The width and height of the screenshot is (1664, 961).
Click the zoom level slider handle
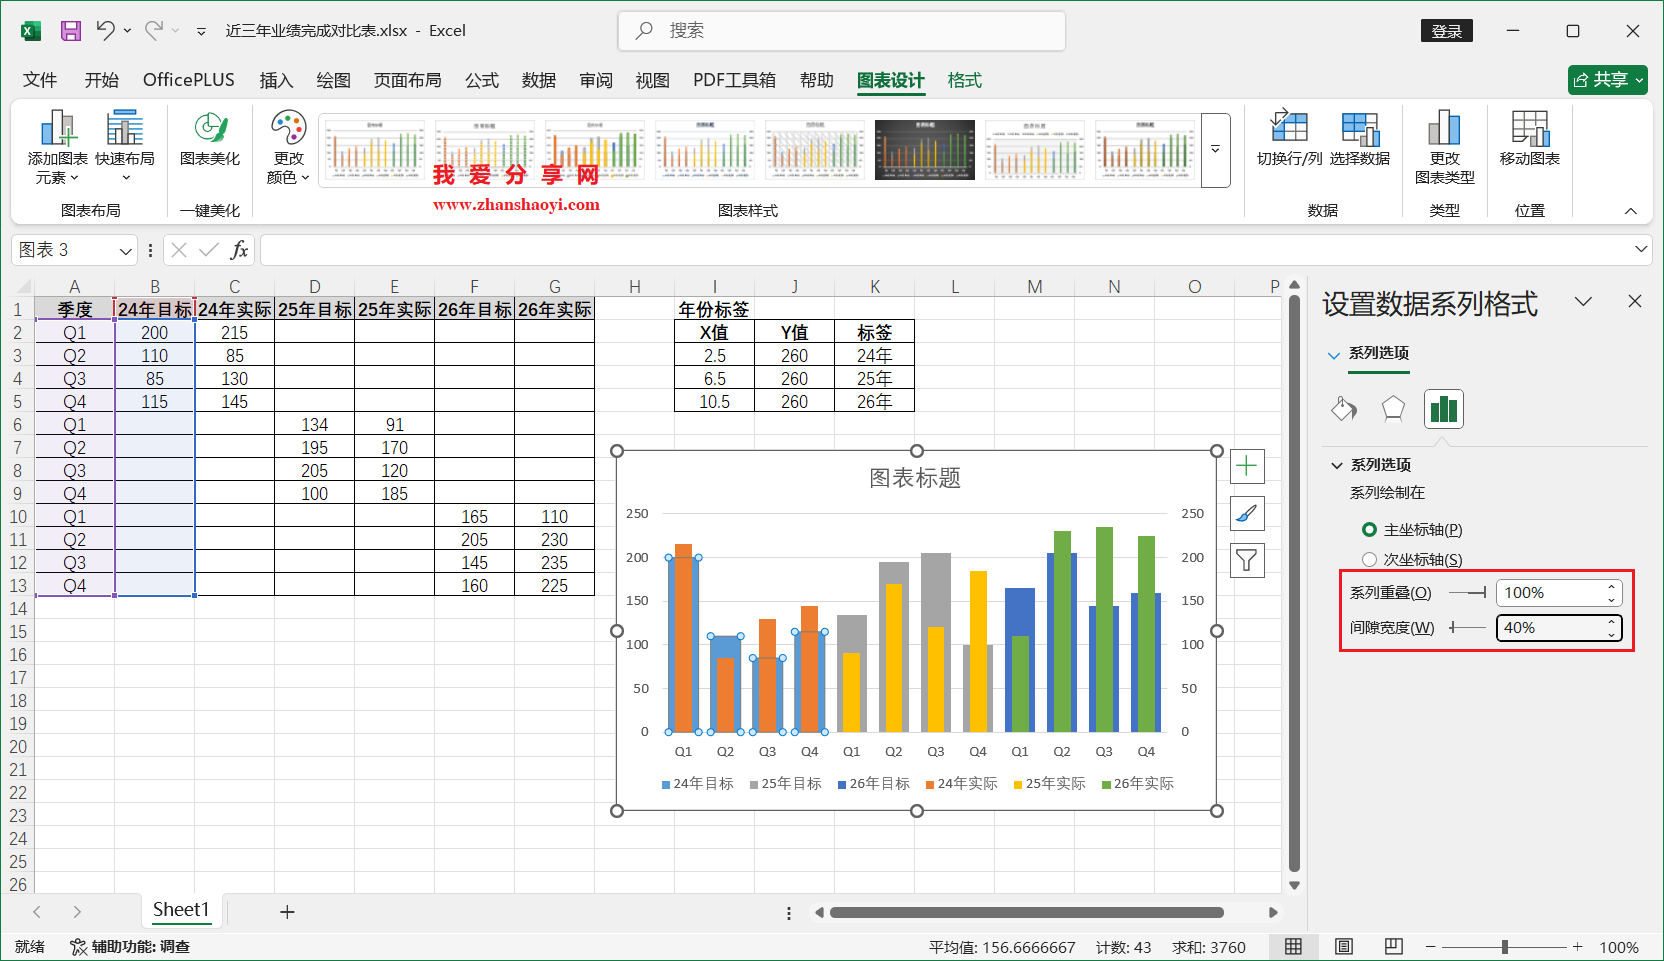1504,947
